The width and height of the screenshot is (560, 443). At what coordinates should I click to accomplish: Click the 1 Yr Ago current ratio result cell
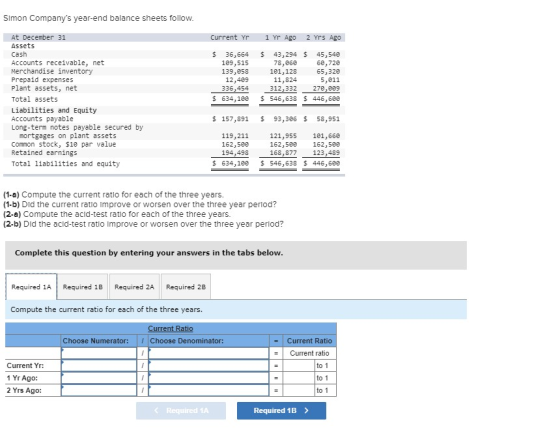tap(299, 378)
